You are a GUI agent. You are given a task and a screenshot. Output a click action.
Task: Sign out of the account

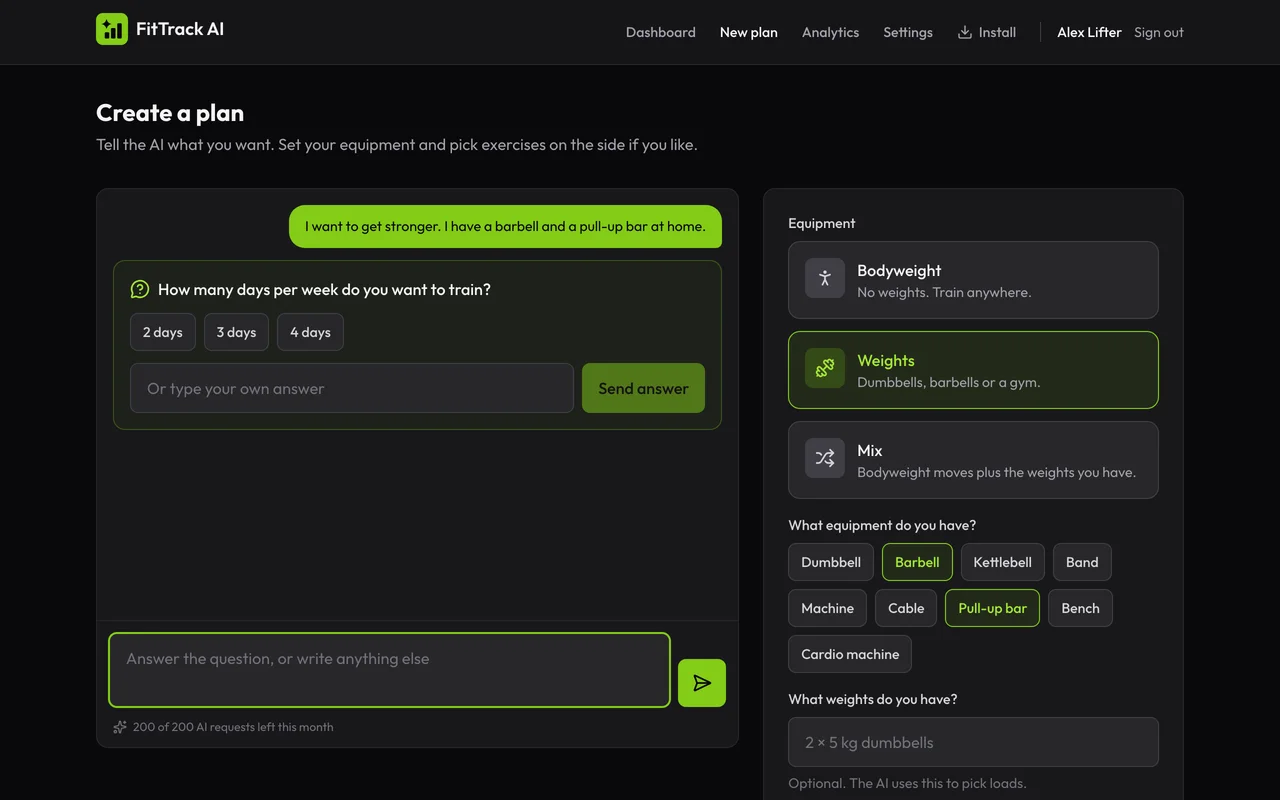coord(1159,32)
